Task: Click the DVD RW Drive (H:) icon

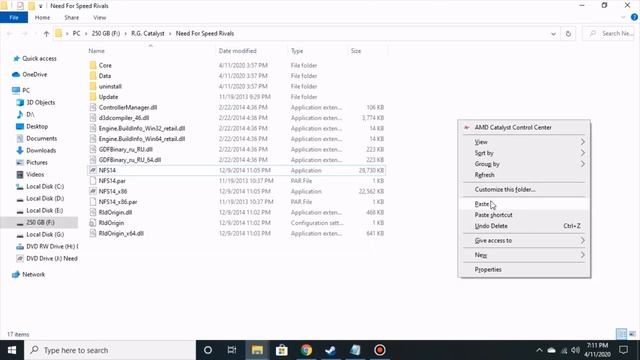Action: [20, 247]
